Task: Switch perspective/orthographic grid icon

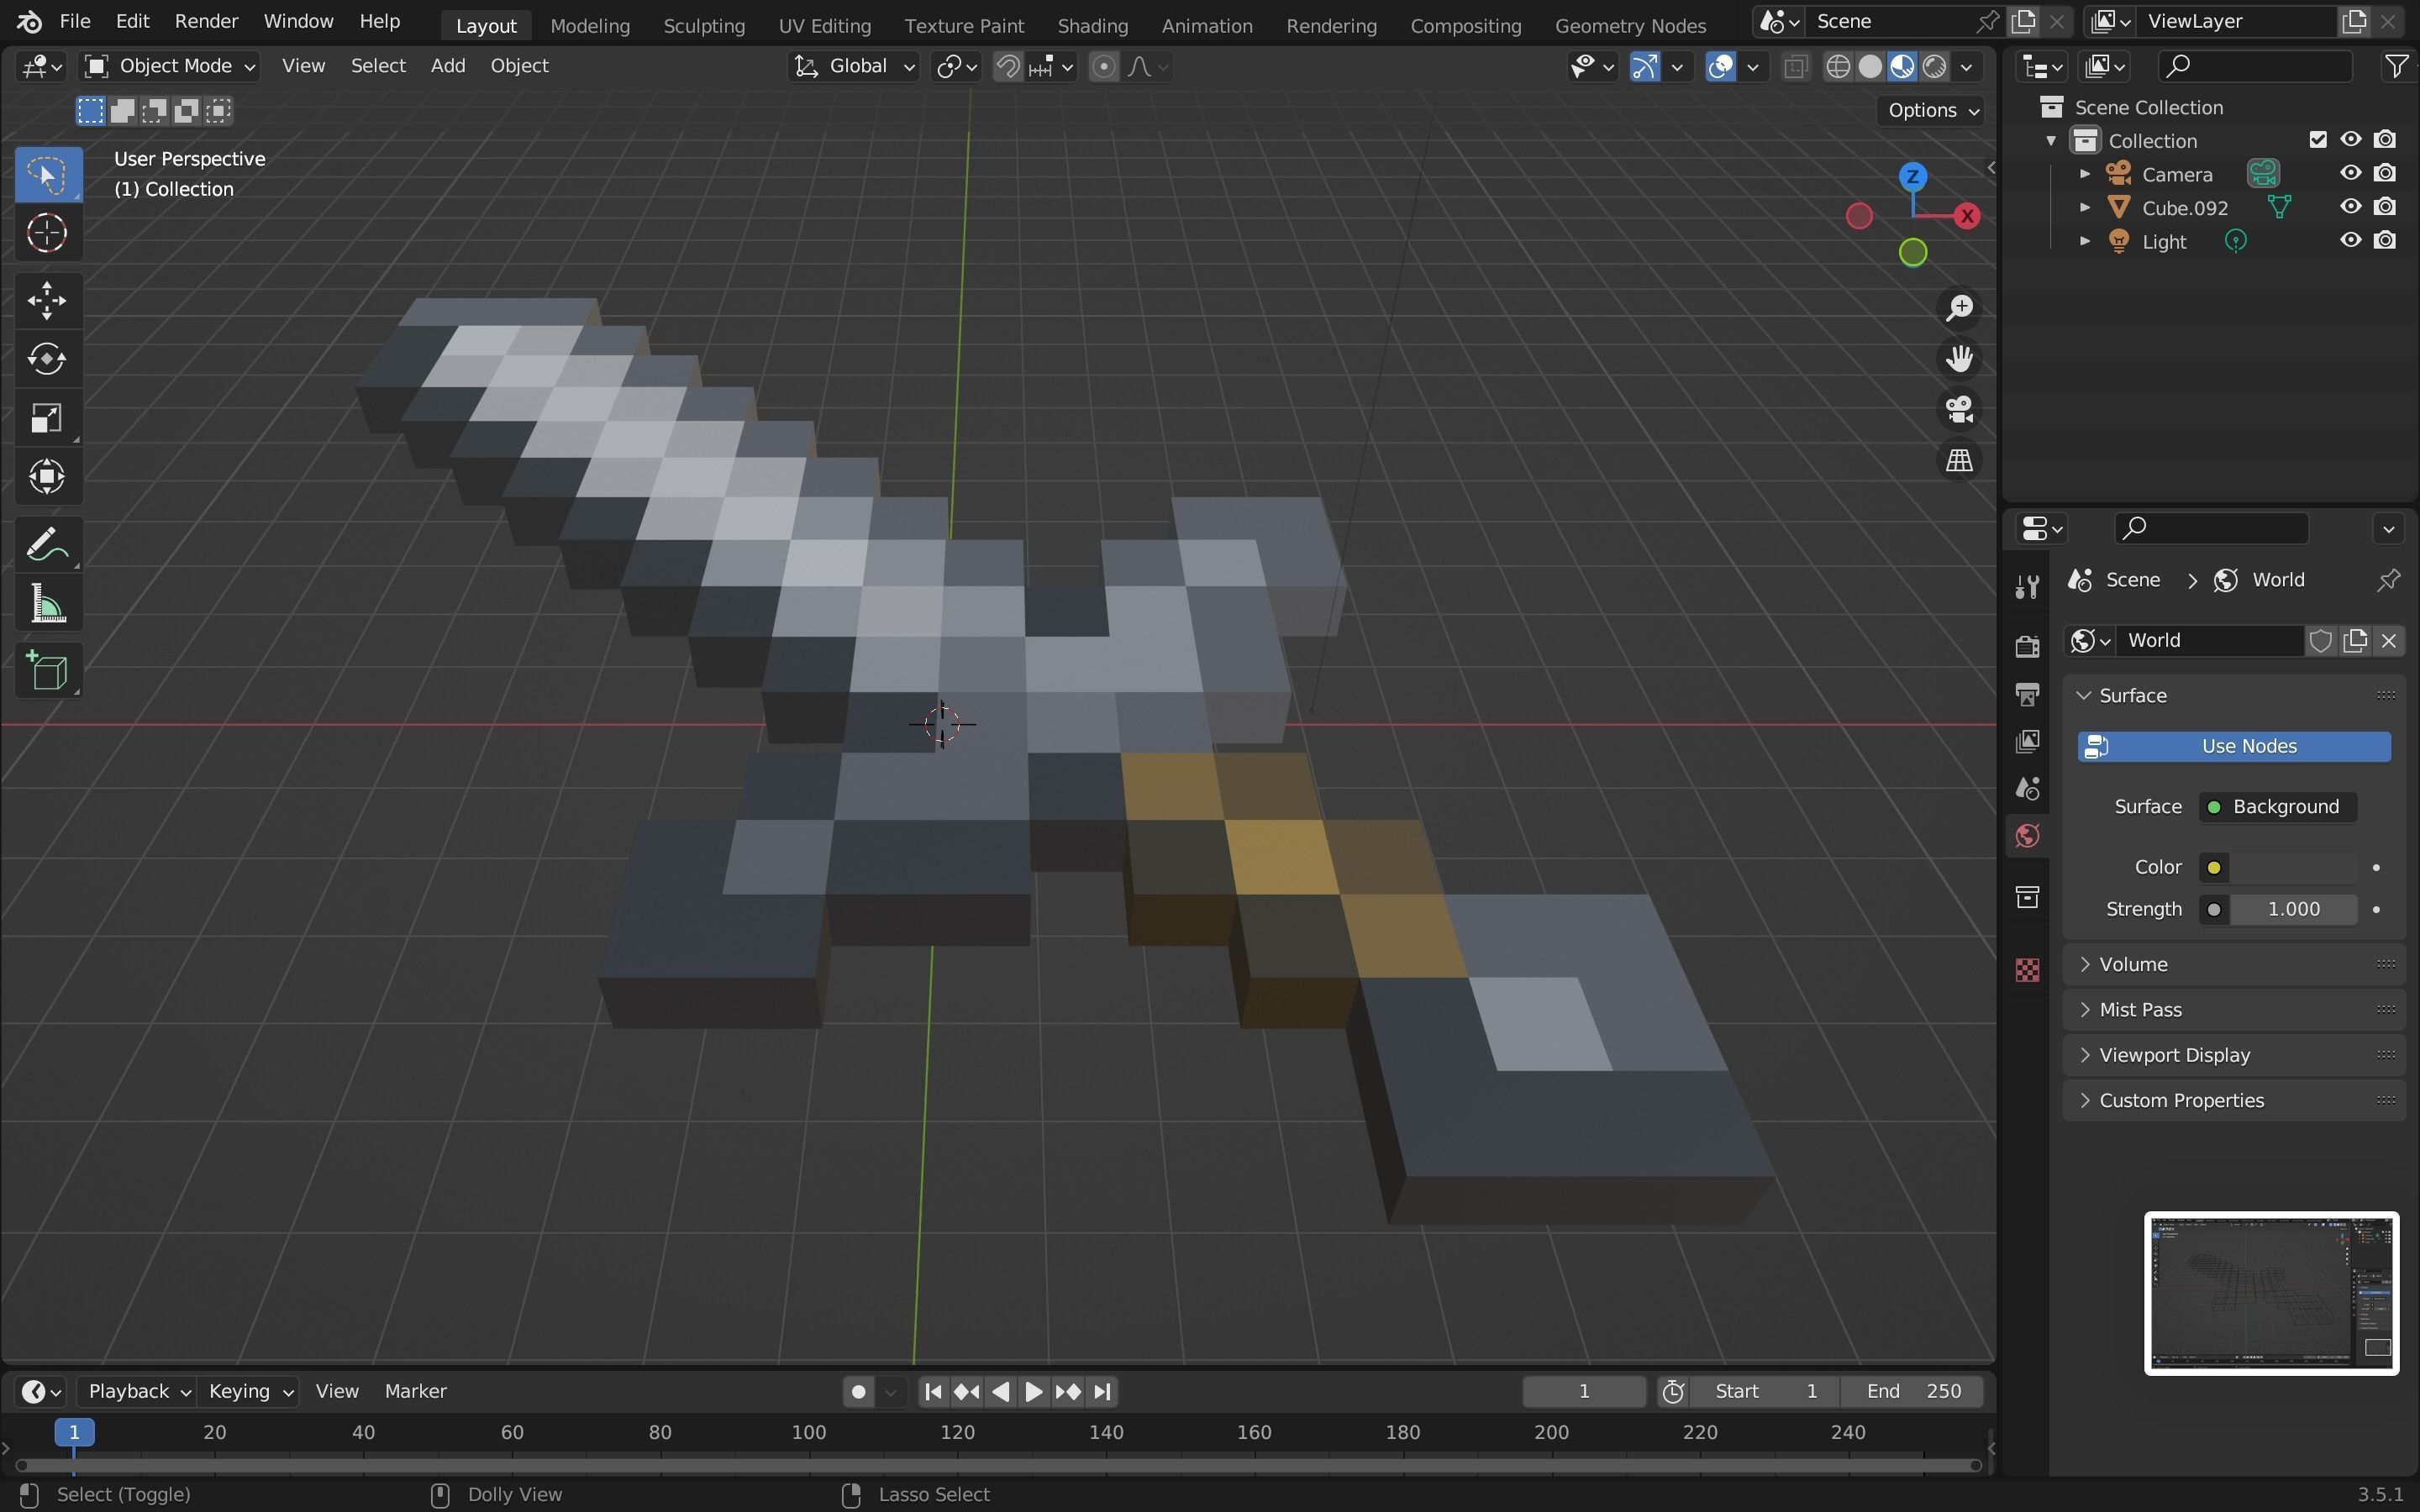Action: click(1959, 460)
